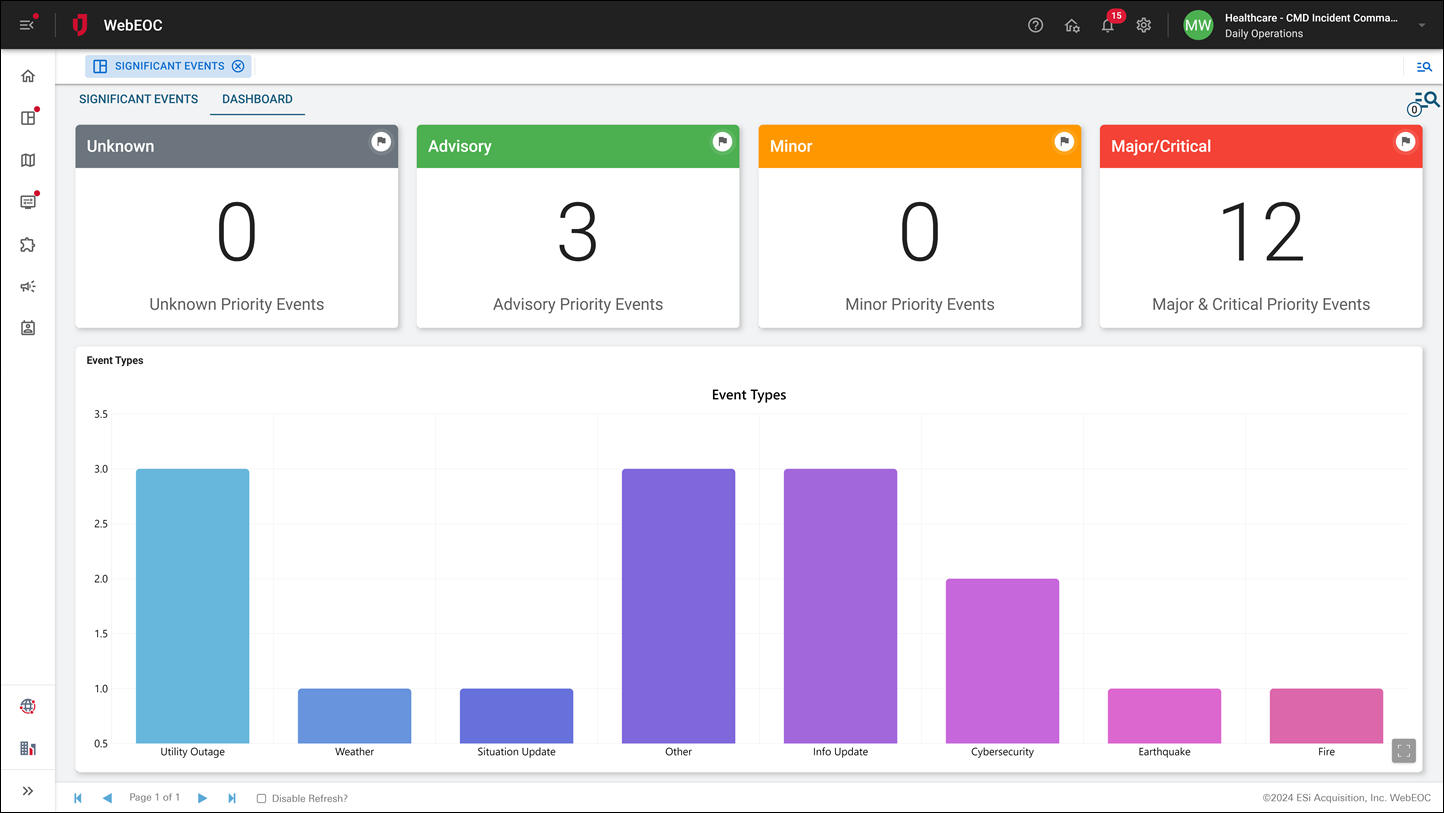Select the Maps icon in sidebar
This screenshot has height=813, width=1444.
click(x=28, y=160)
